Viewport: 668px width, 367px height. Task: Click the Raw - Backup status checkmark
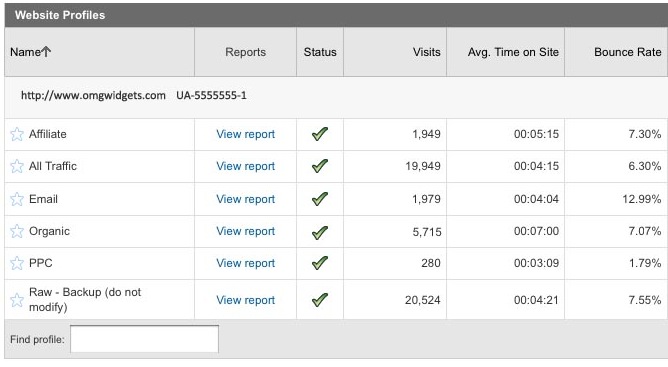pos(320,300)
